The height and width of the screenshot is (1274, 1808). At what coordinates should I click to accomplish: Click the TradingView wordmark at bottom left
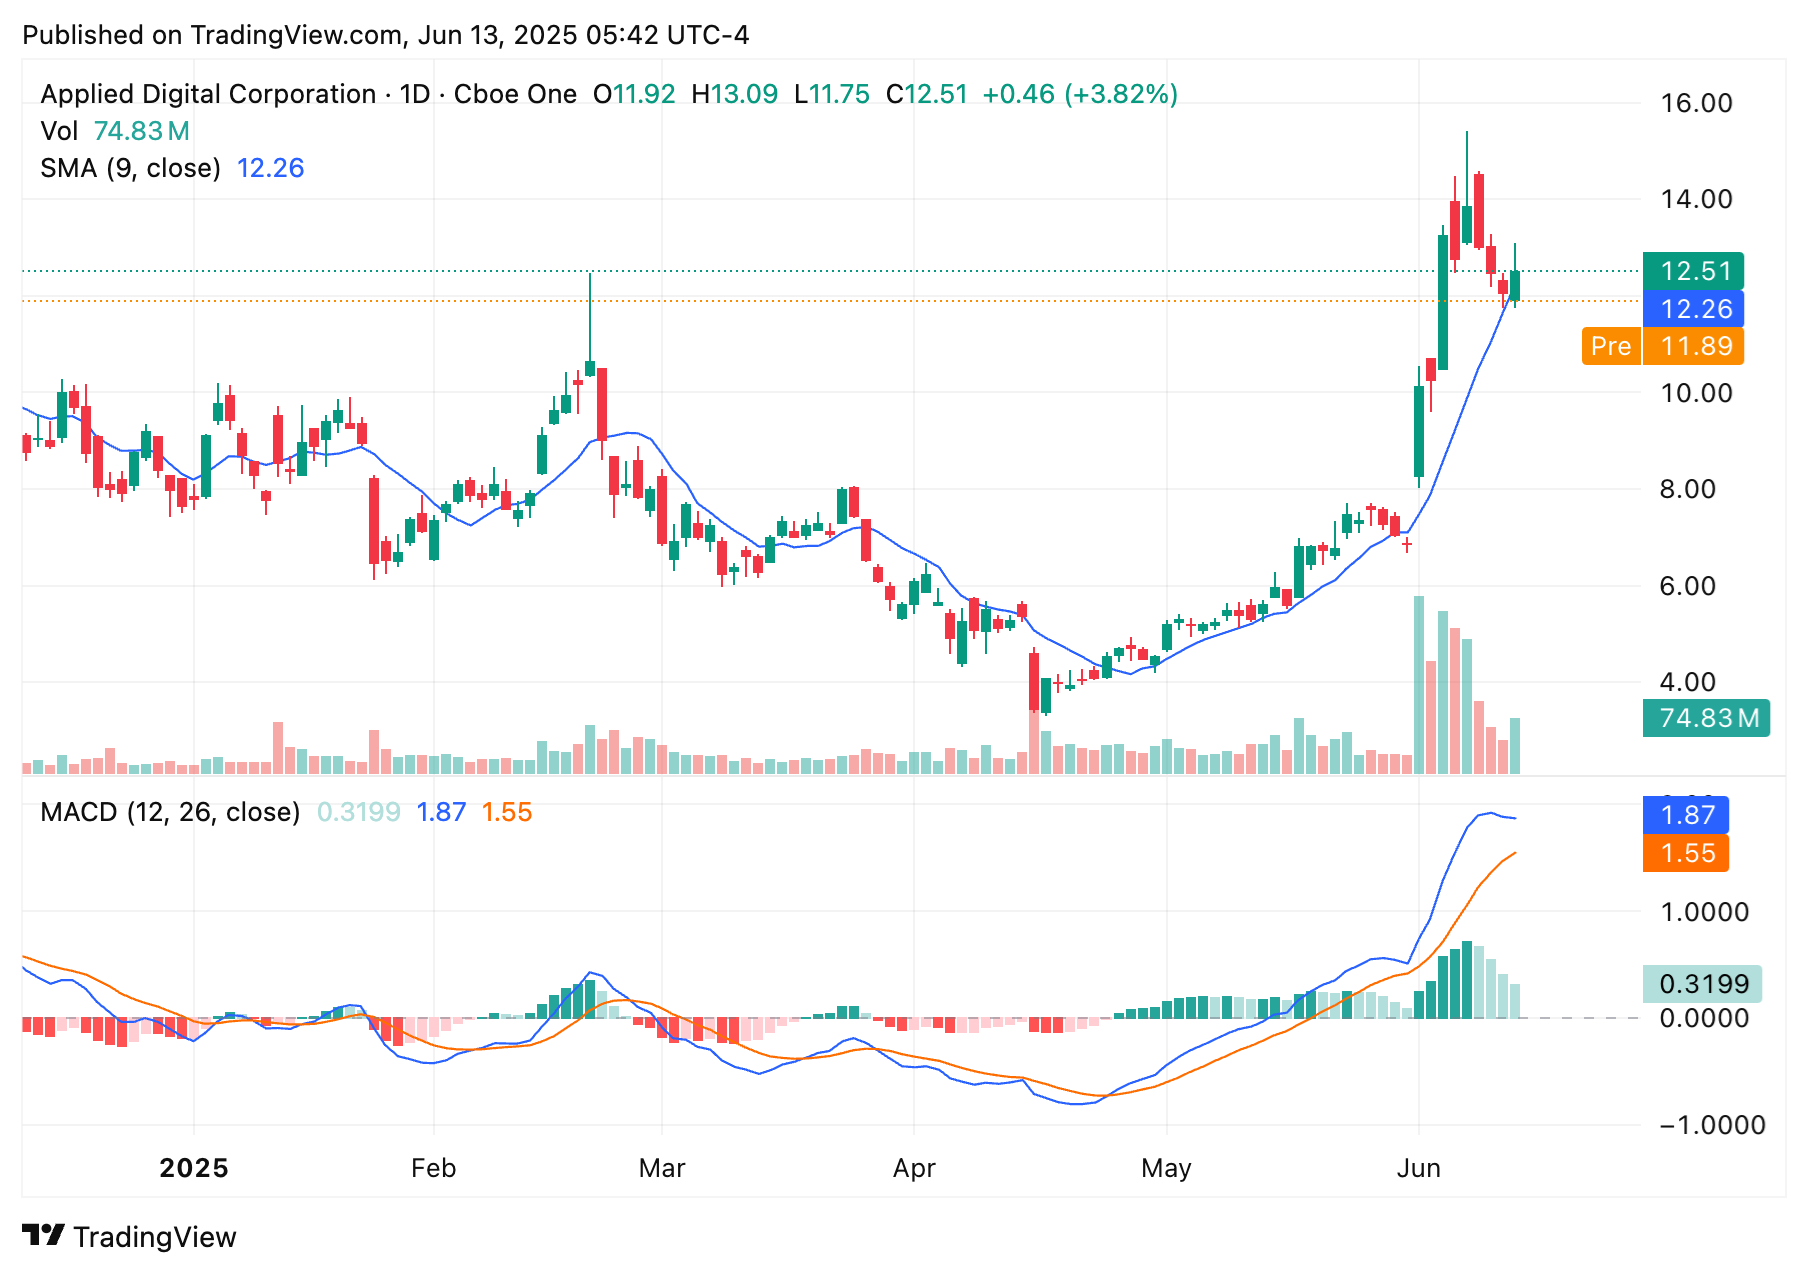155,1237
